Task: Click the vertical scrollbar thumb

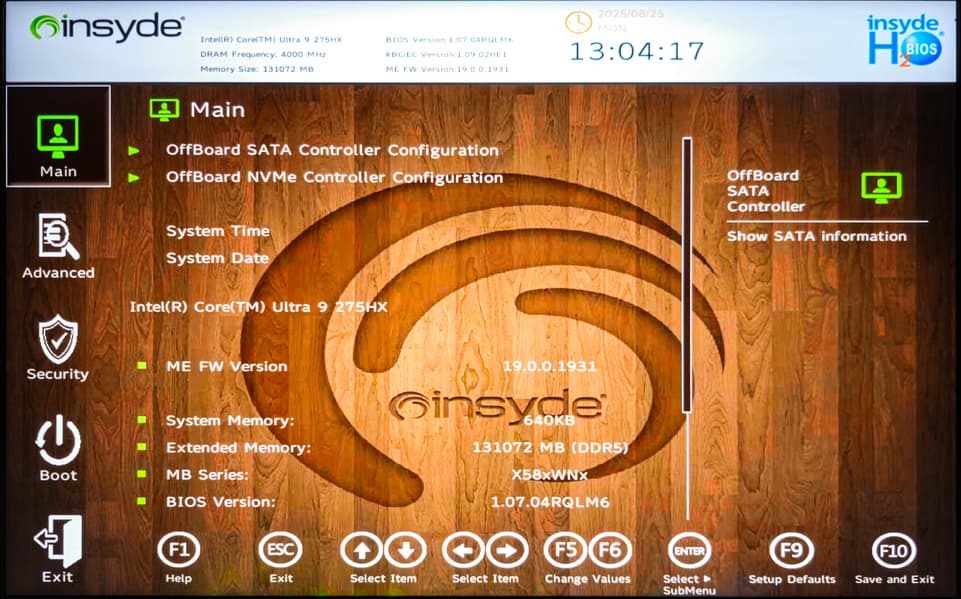Action: coord(687,275)
